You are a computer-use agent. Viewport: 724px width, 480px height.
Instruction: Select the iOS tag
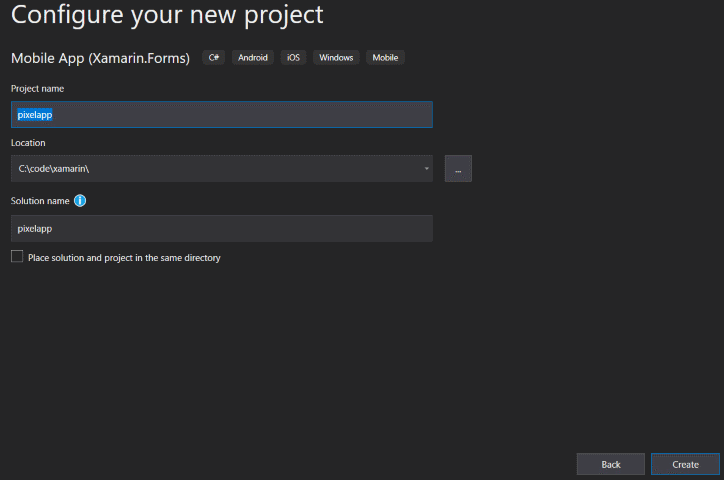pyautogui.click(x=293, y=58)
